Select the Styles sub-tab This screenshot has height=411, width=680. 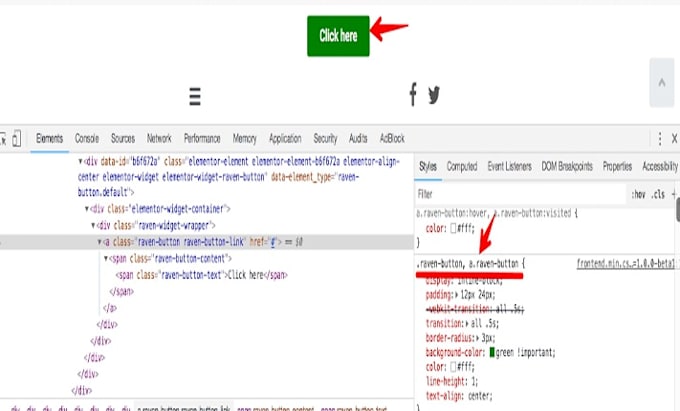[428, 166]
